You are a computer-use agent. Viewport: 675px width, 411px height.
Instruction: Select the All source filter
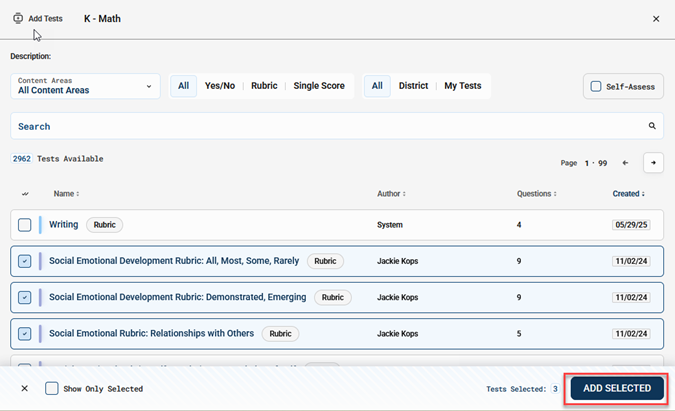click(377, 86)
